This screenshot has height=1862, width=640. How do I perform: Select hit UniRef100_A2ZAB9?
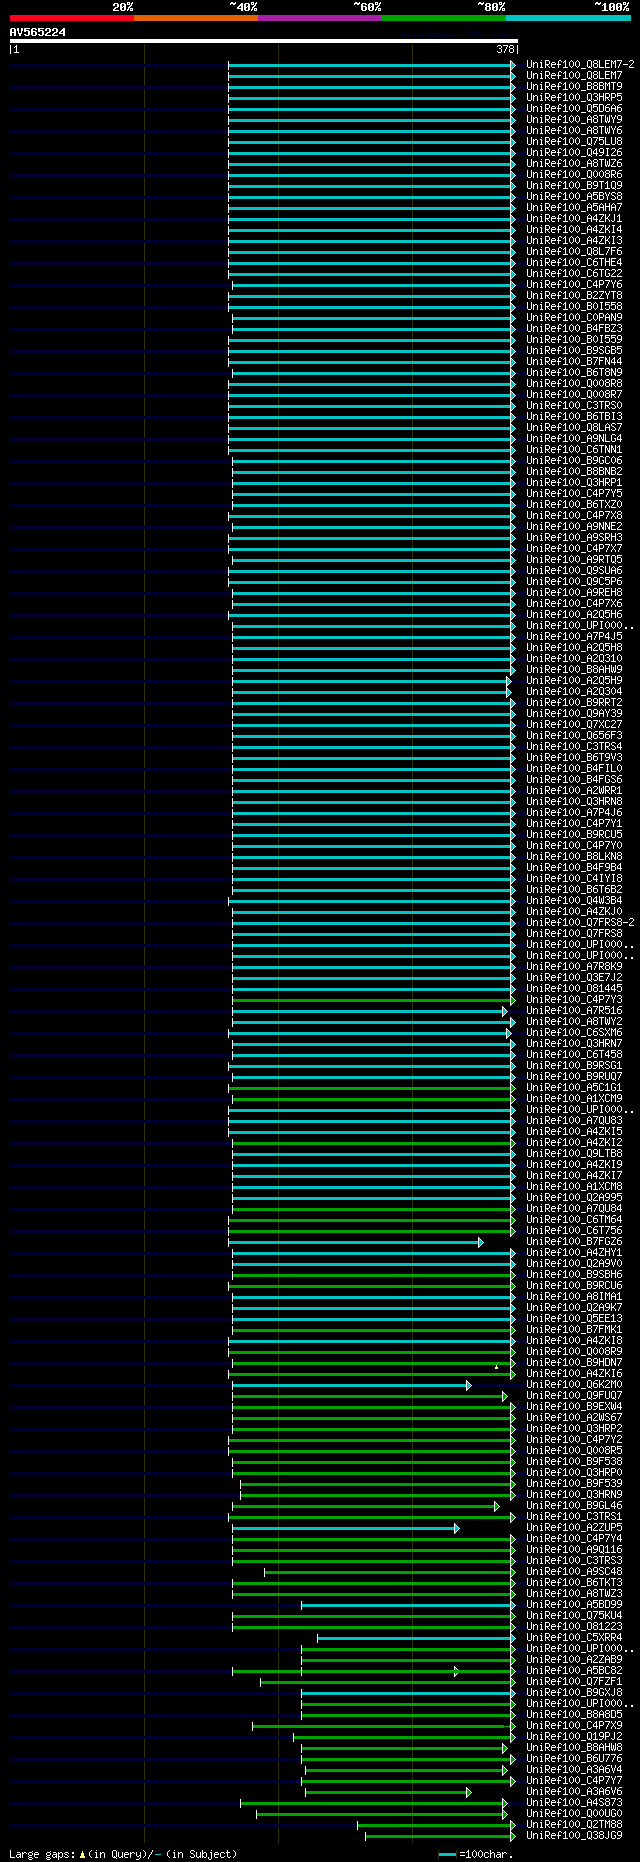(x=574, y=1659)
